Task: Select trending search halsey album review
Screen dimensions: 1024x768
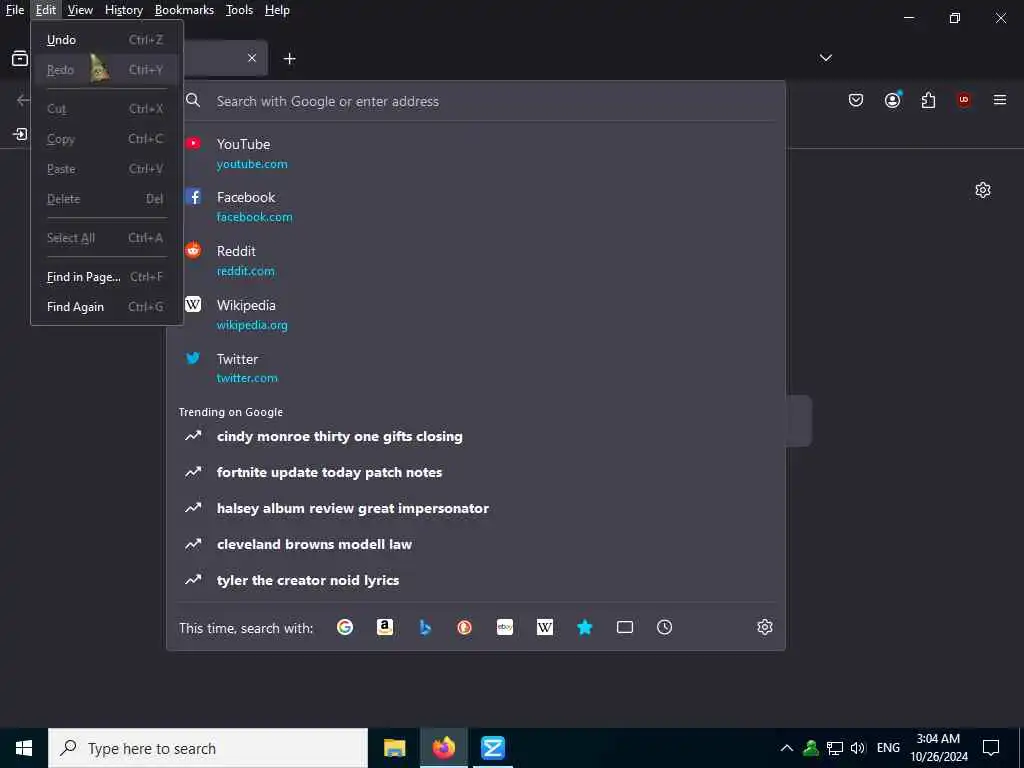Action: [x=475, y=508]
